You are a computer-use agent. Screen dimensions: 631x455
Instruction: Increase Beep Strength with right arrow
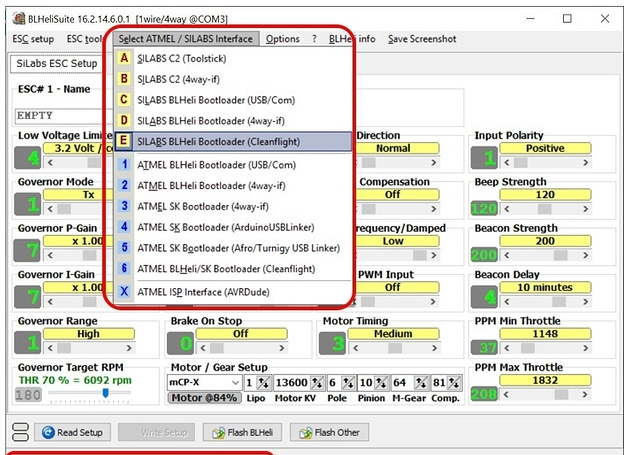coord(586,209)
